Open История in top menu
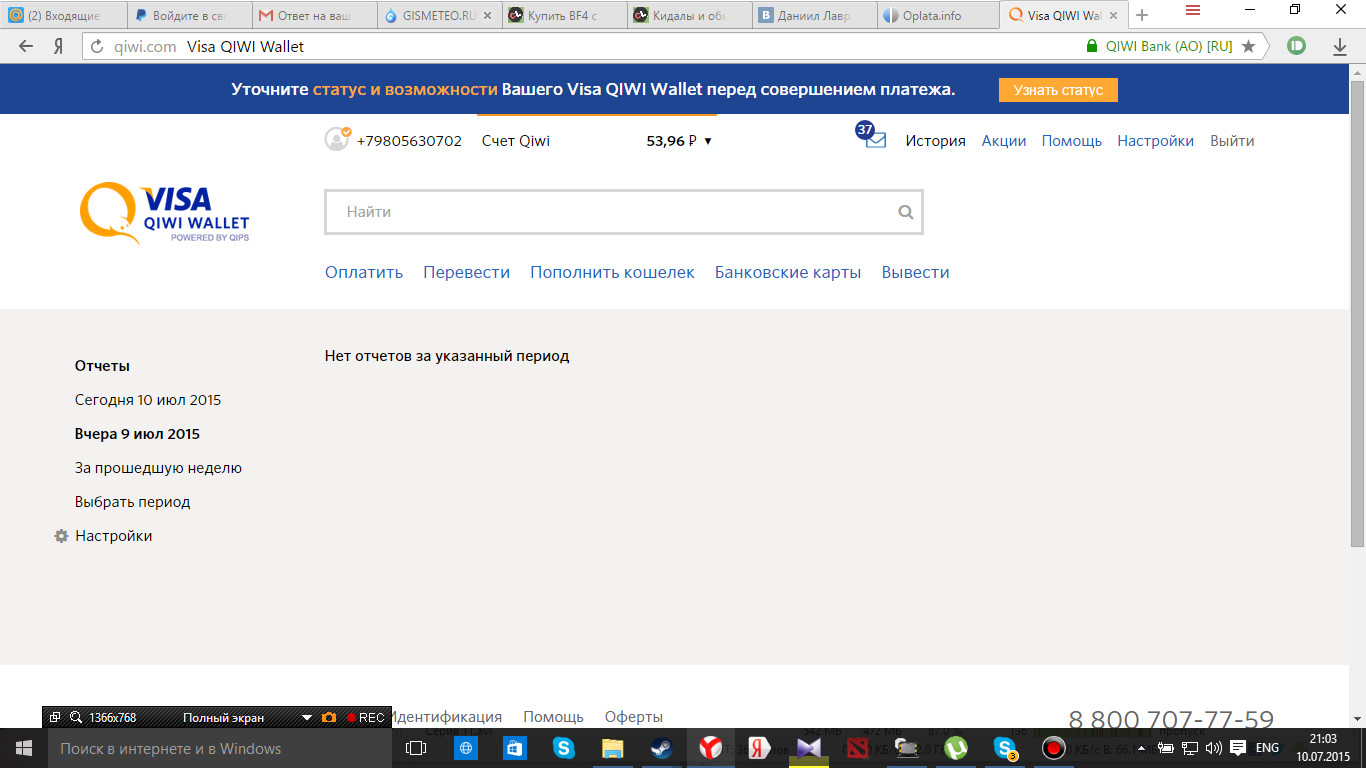 (936, 141)
